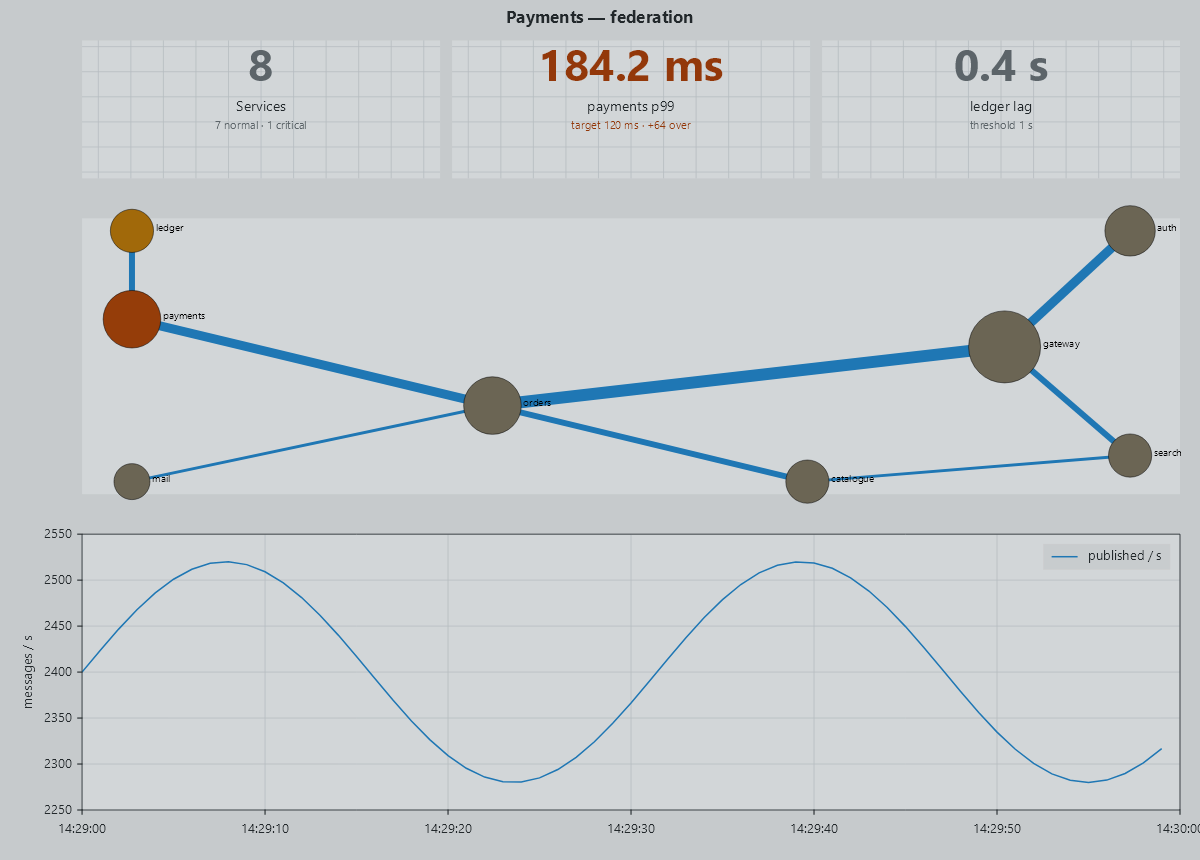The height and width of the screenshot is (860, 1200).
Task: Click the mail service node
Action: 131,481
